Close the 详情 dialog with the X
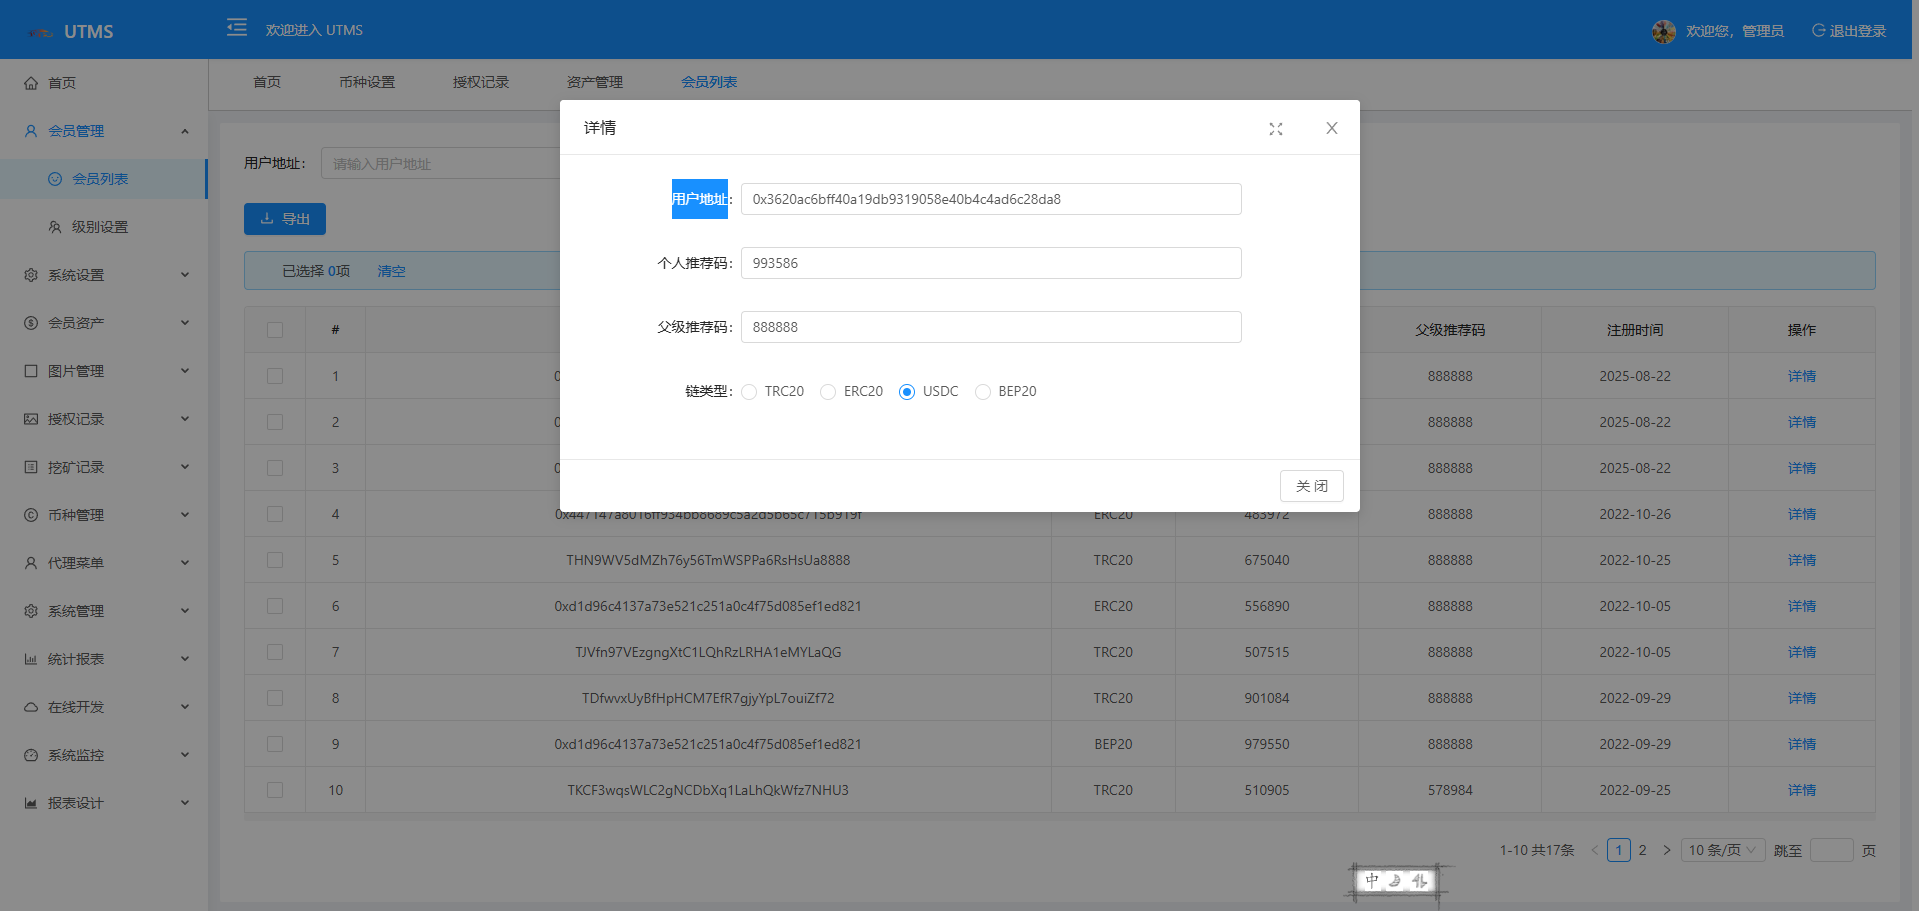 (x=1331, y=128)
